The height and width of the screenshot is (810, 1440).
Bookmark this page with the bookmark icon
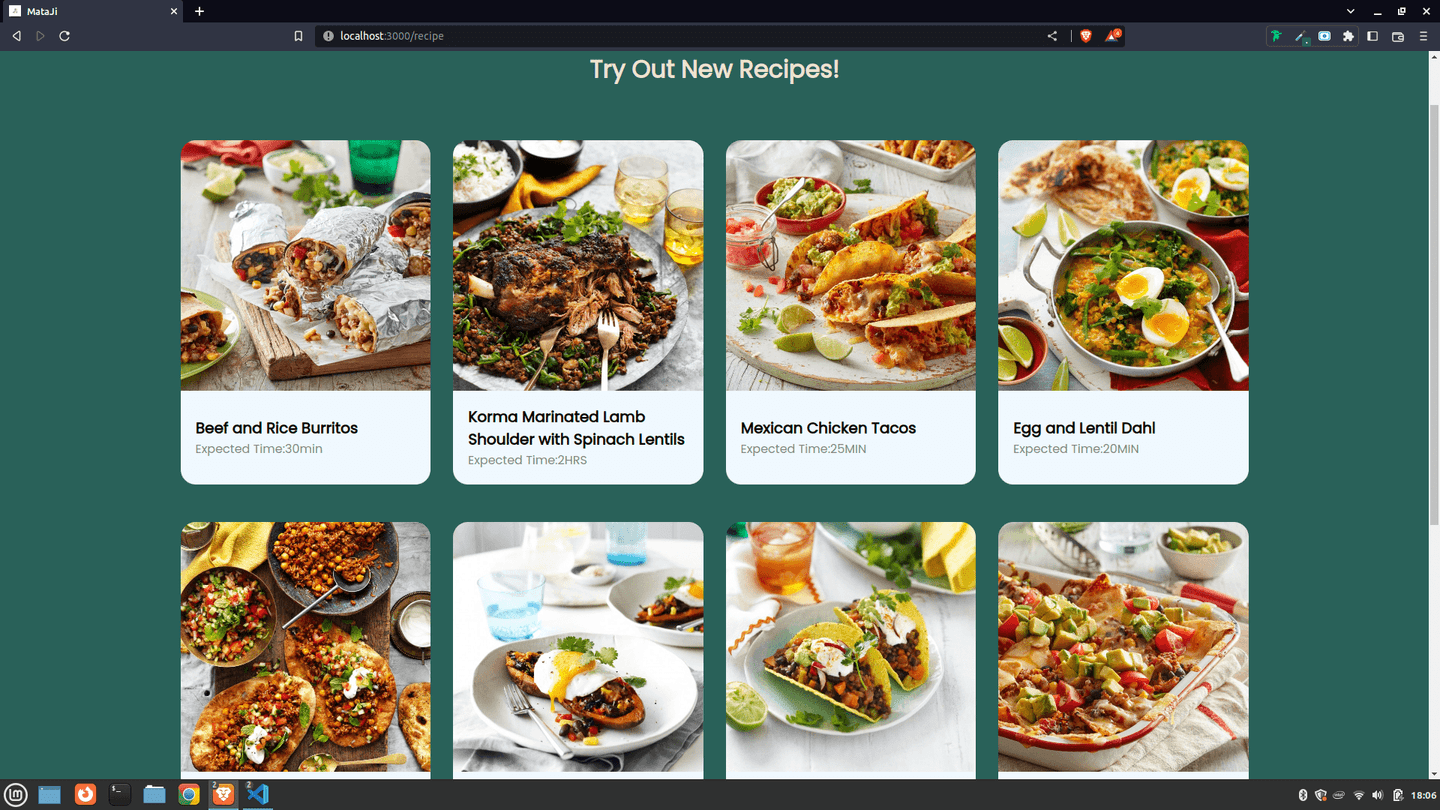click(x=298, y=36)
